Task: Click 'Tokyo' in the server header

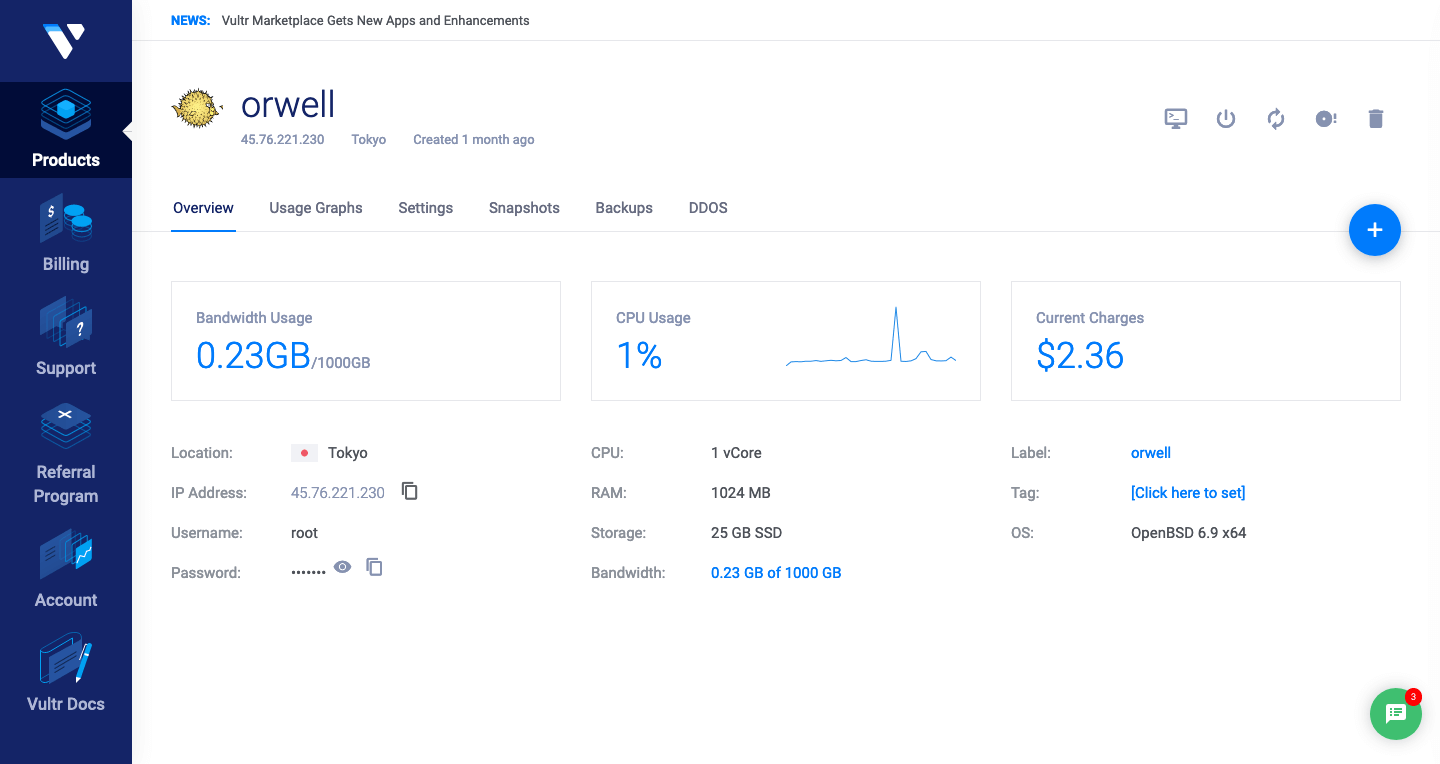Action: coord(369,139)
